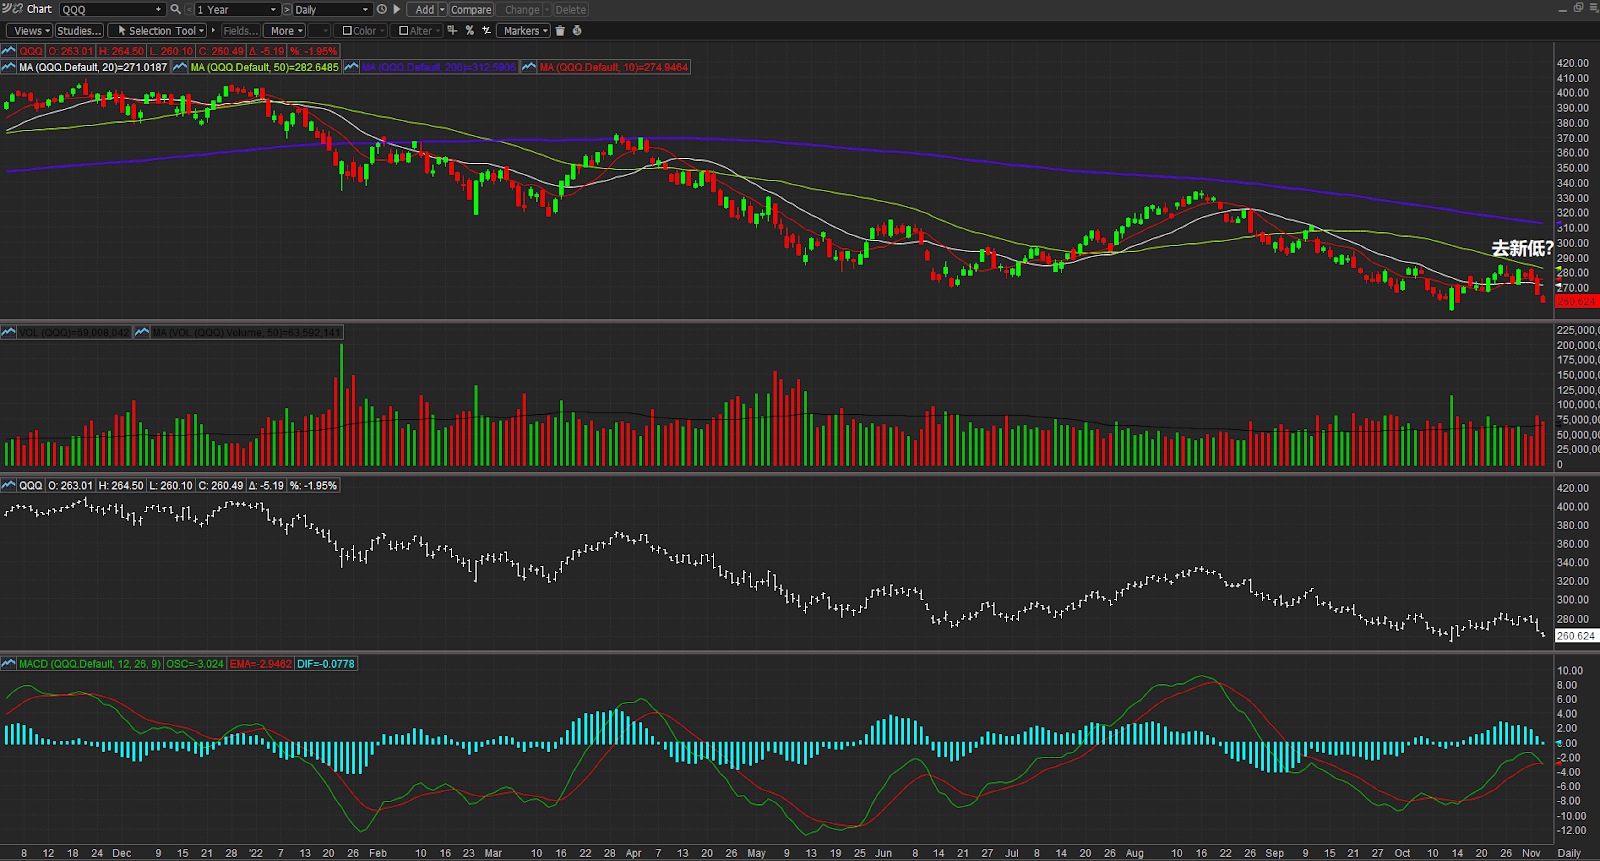Click the %: -1.95% change value in top legend
This screenshot has height=861, width=1600.
(314, 51)
